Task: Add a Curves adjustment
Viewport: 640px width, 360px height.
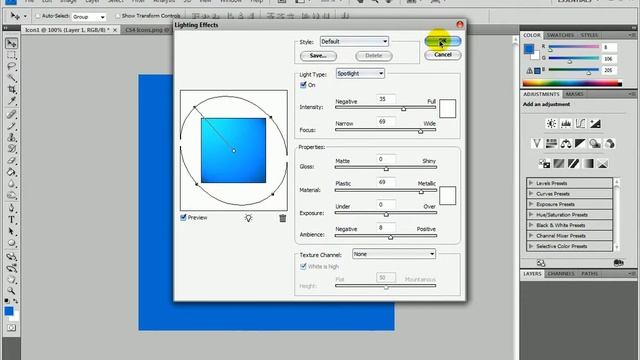Action: click(x=580, y=124)
